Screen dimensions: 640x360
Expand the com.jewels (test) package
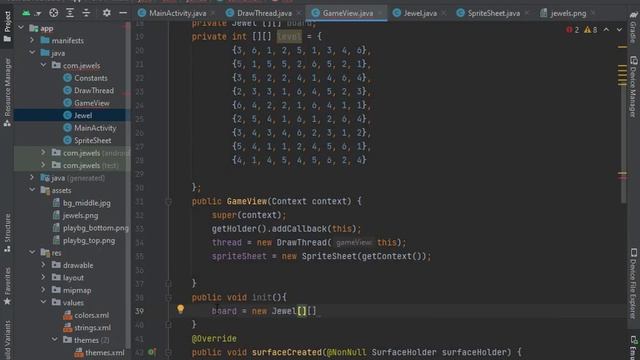43,165
